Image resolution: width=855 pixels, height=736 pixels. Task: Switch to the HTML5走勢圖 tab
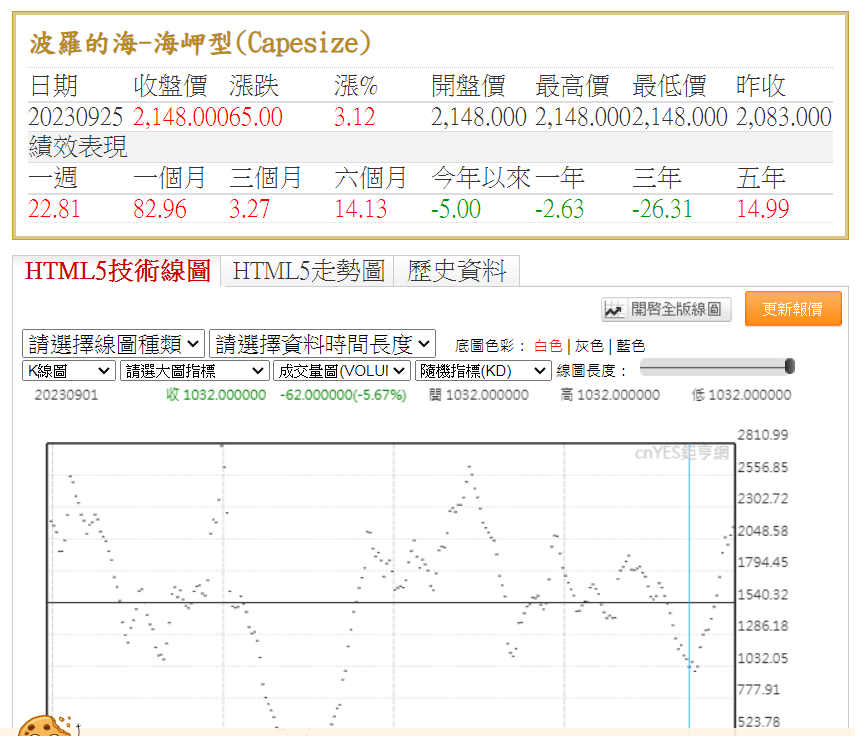pyautogui.click(x=308, y=271)
